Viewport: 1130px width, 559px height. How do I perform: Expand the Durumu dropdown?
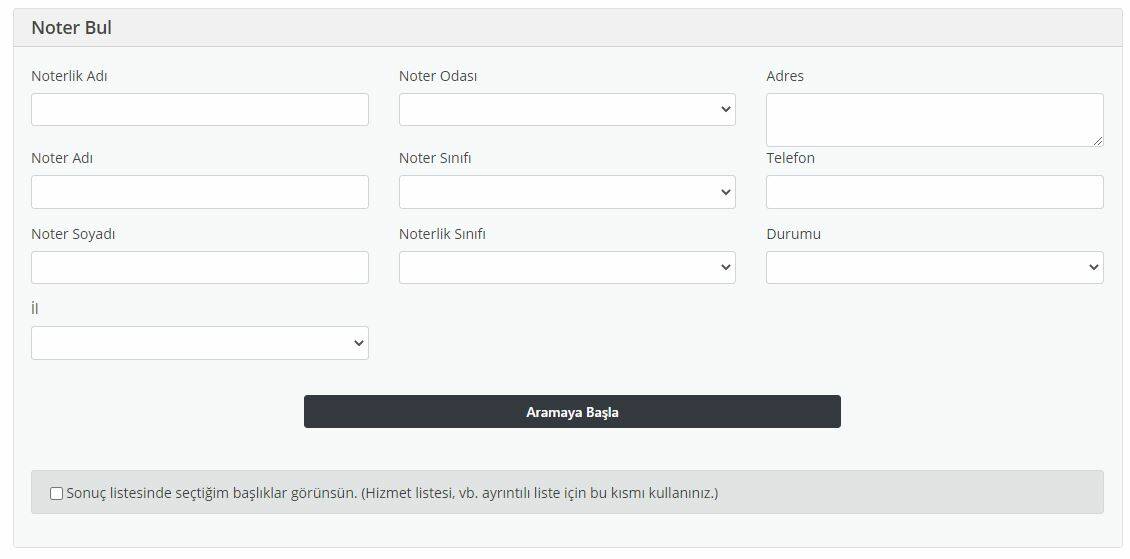pyautogui.click(x=934, y=267)
